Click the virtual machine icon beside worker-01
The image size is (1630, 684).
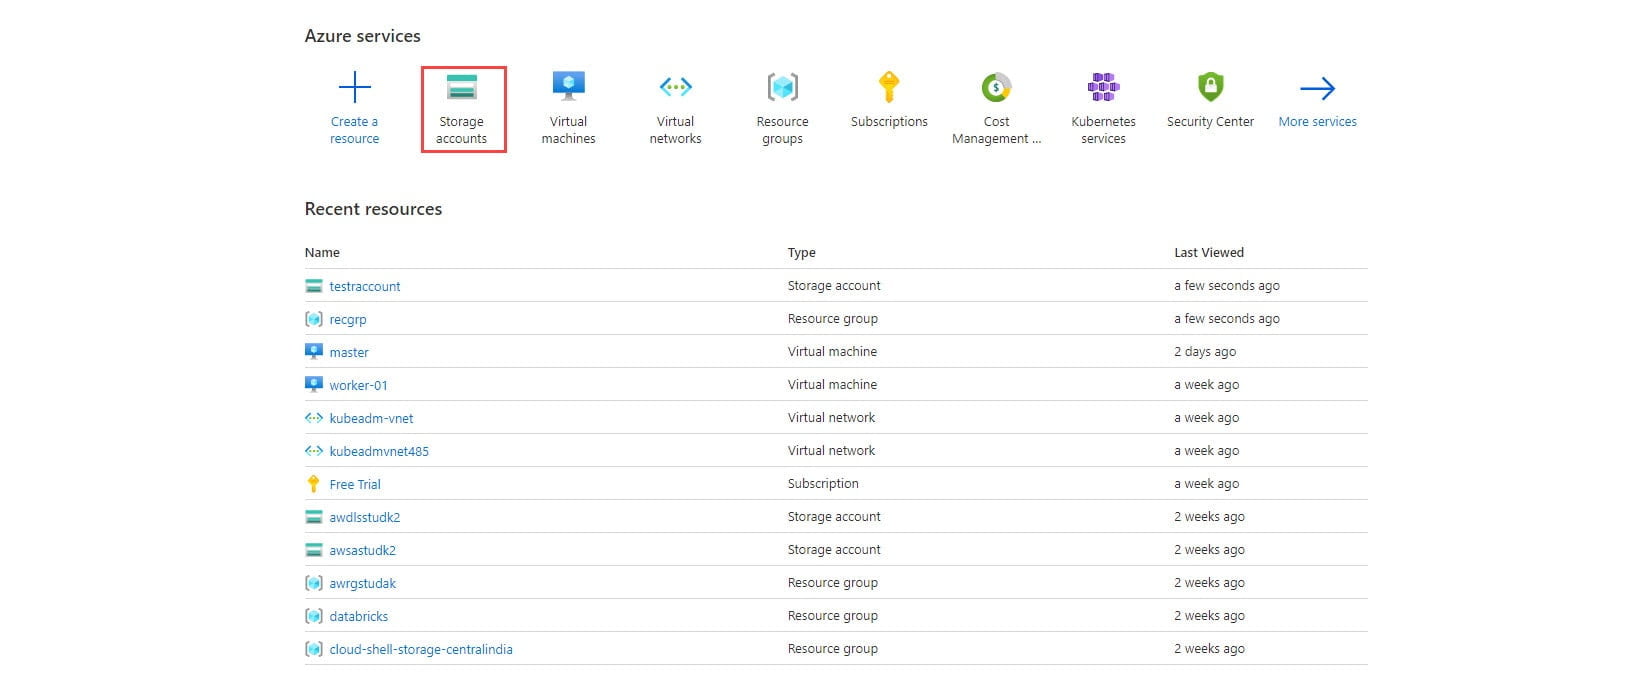(314, 385)
